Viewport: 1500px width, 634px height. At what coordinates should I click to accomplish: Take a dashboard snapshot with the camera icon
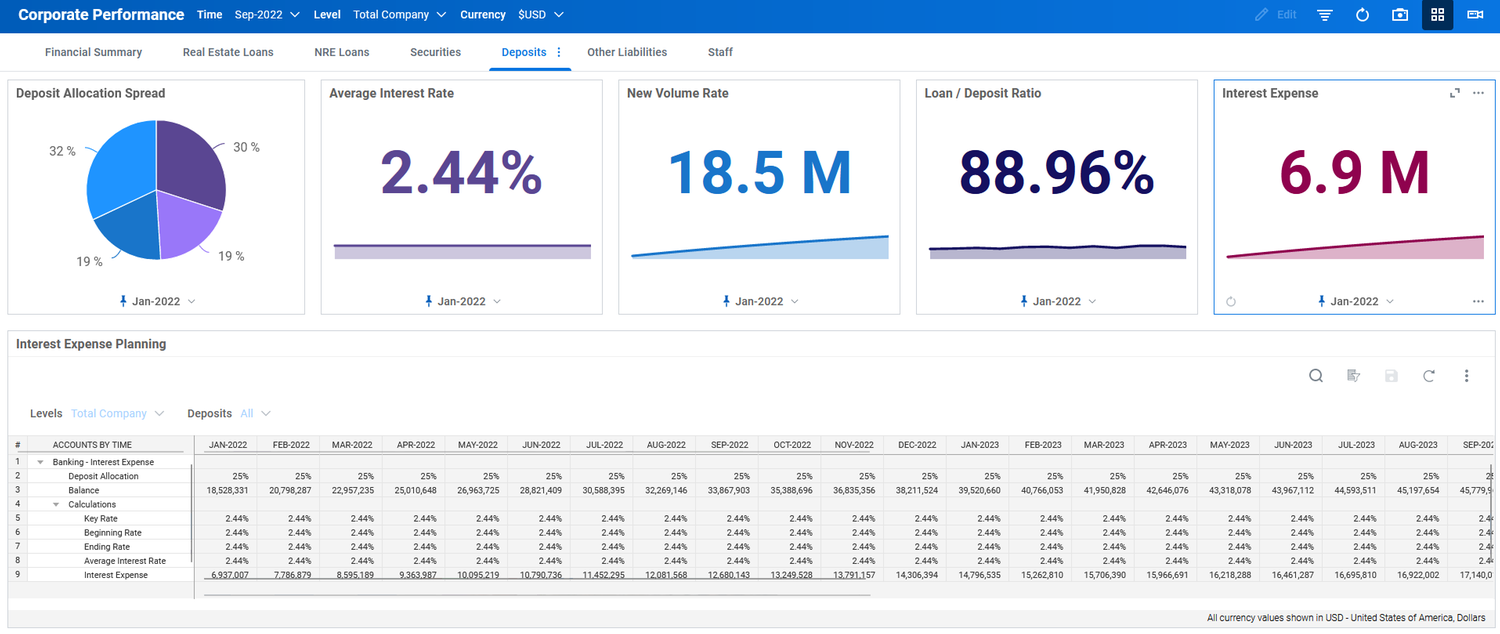pyautogui.click(x=1399, y=15)
